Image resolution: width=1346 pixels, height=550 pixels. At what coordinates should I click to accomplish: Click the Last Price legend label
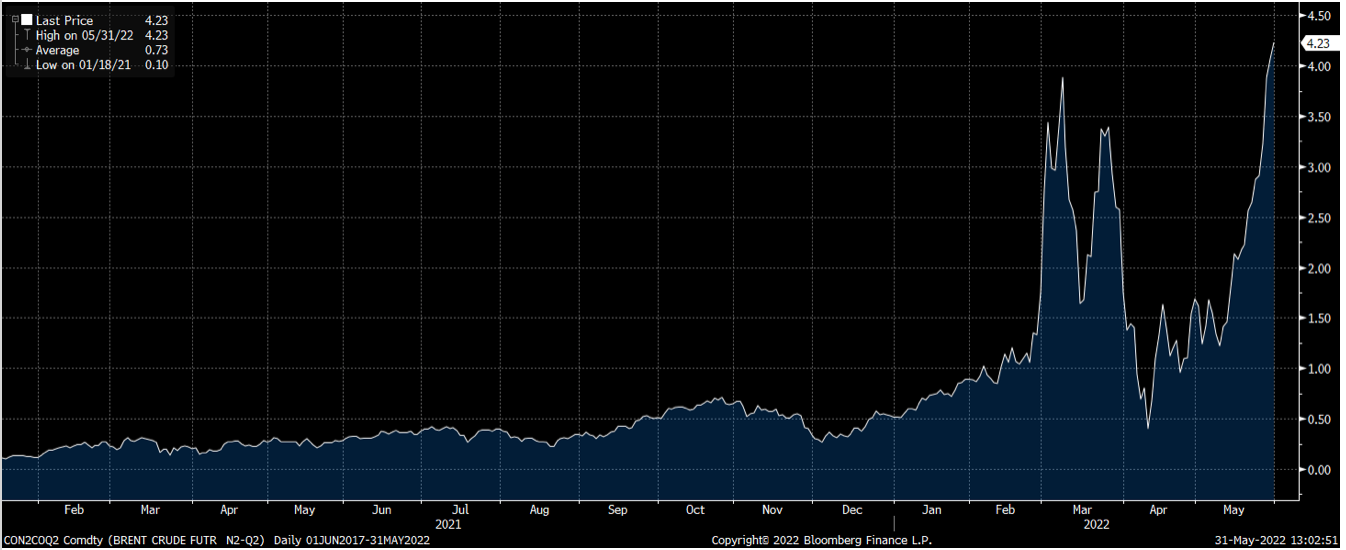64,20
